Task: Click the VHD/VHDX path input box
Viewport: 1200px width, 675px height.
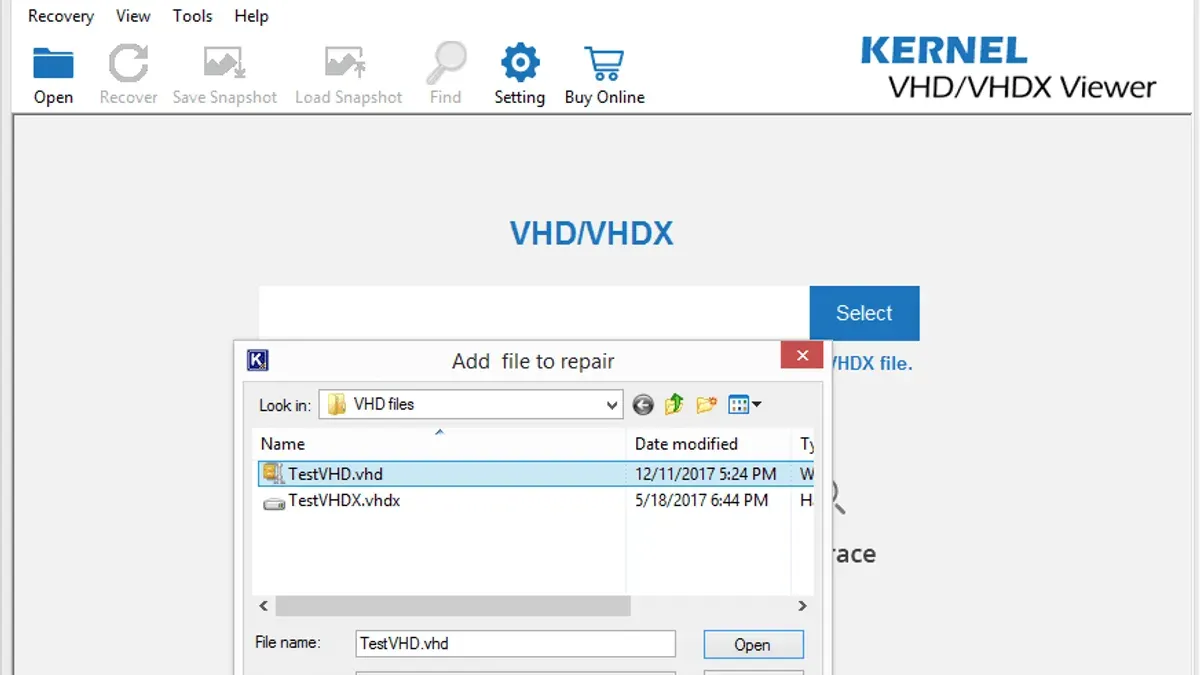Action: tap(534, 313)
